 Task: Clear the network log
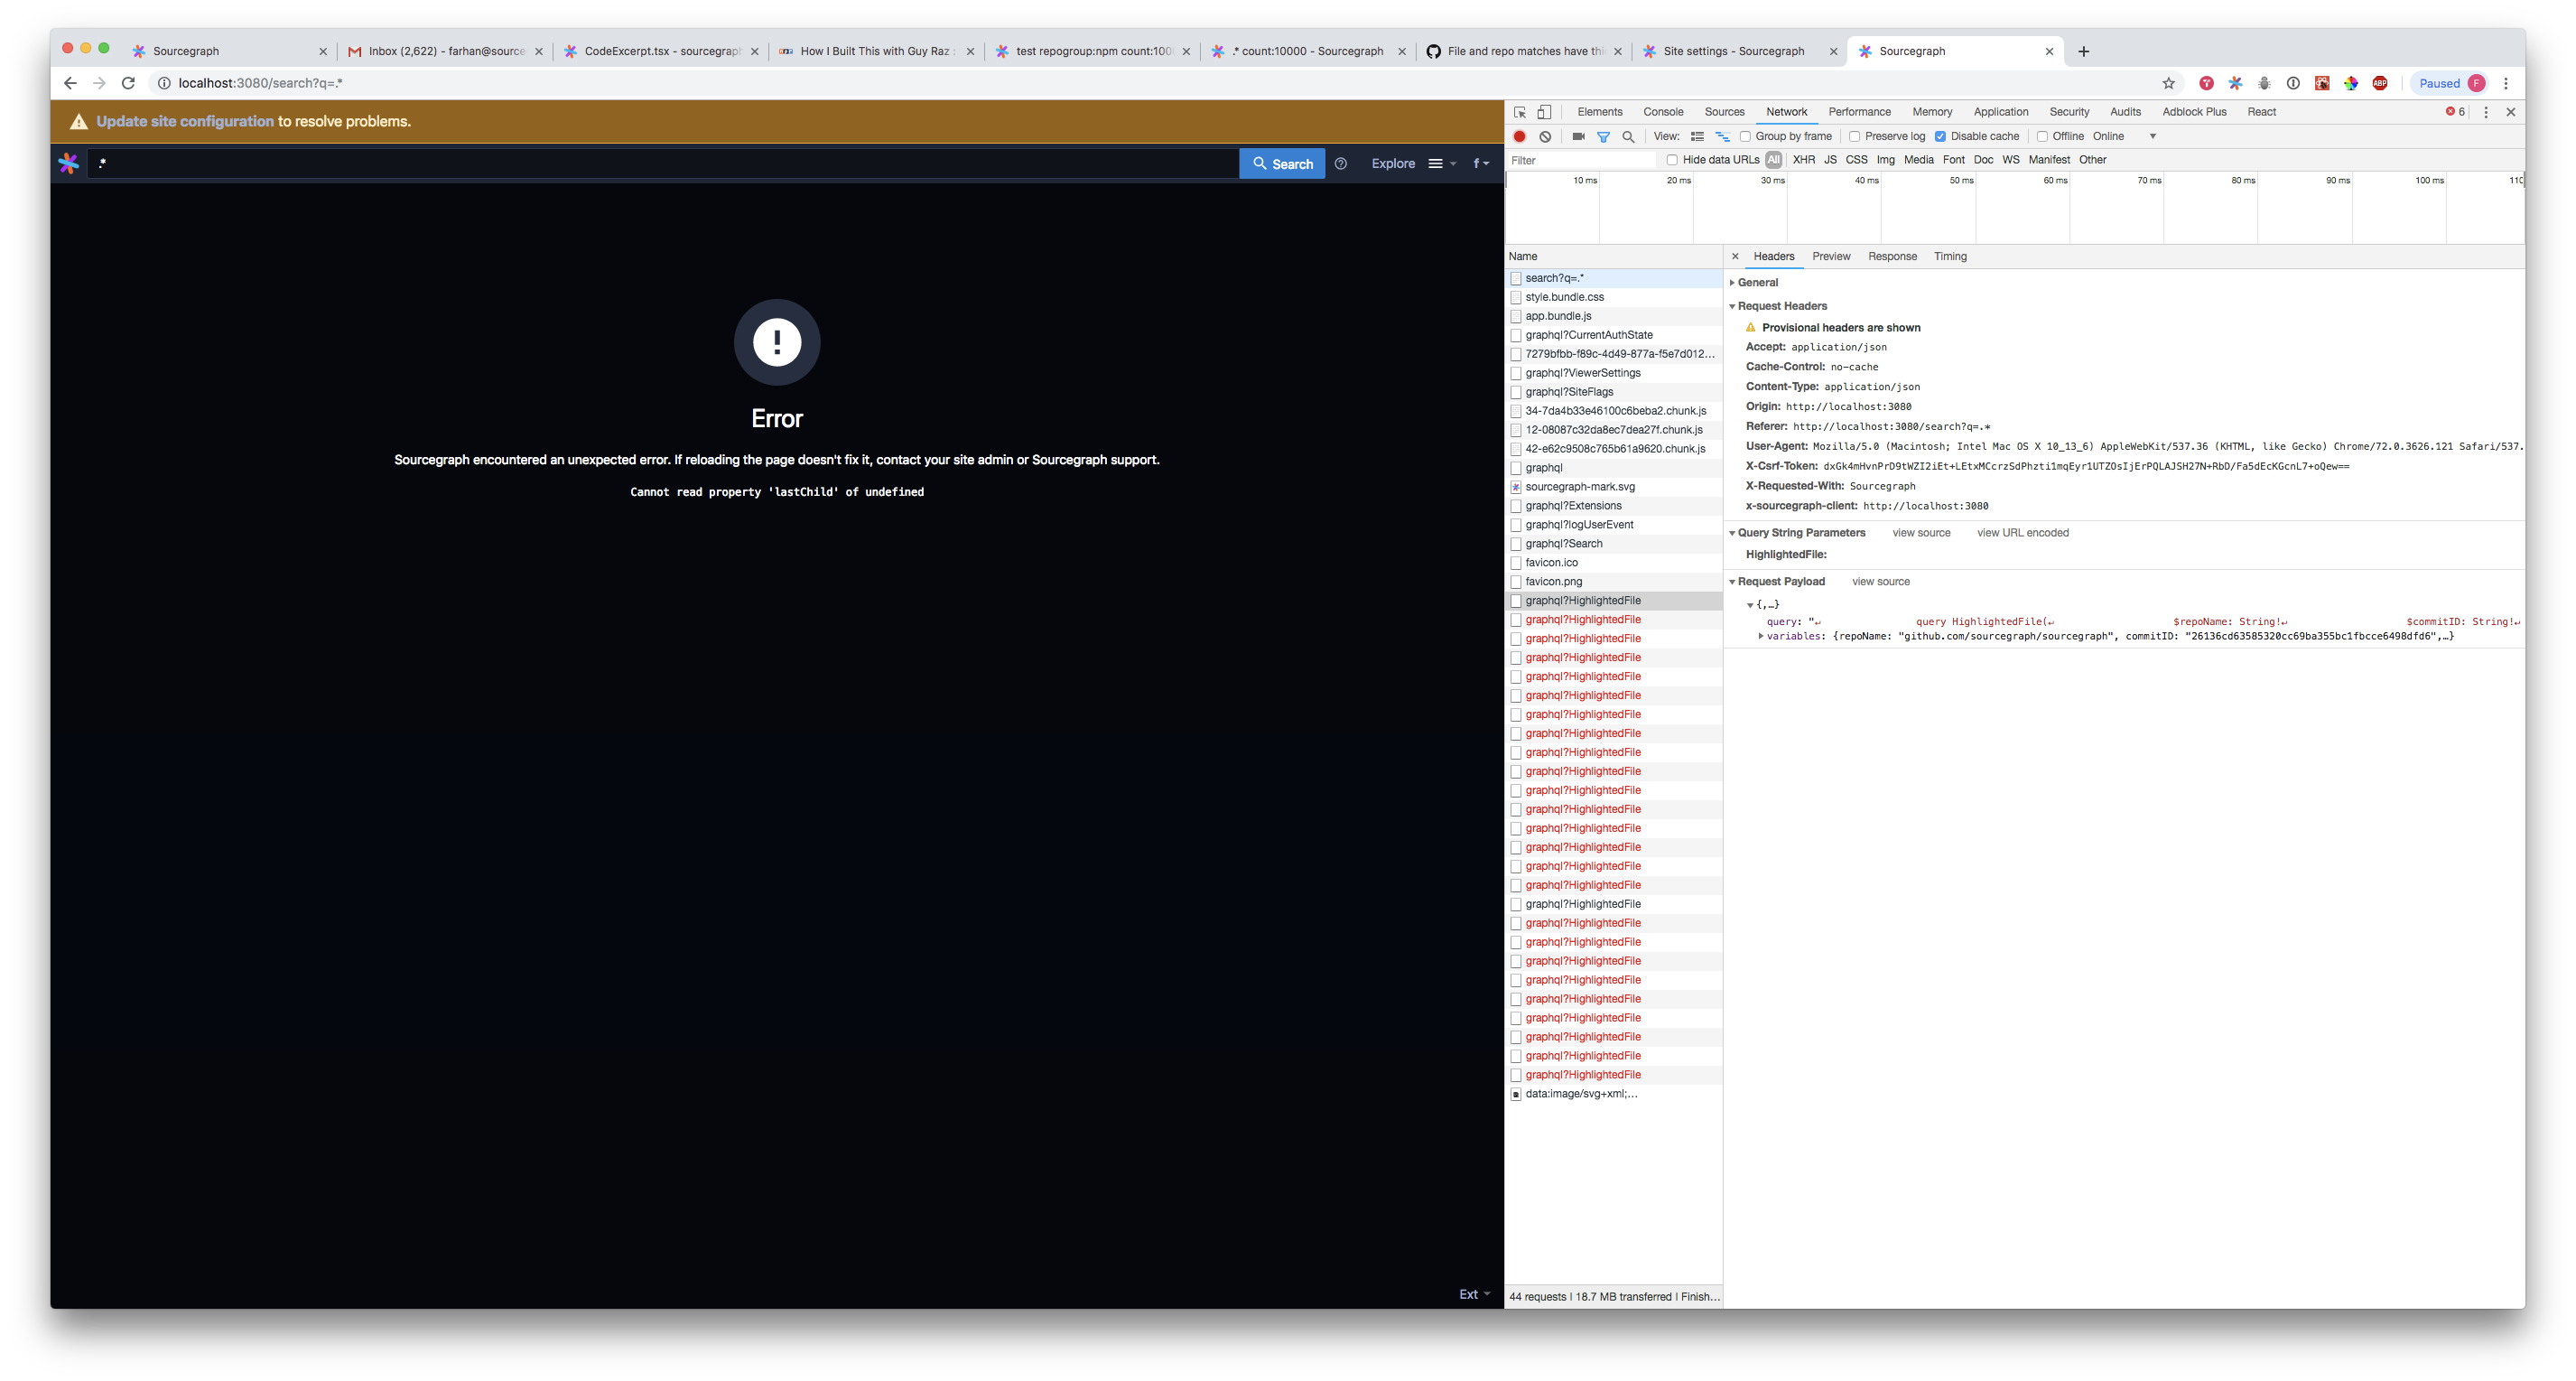pos(1545,136)
